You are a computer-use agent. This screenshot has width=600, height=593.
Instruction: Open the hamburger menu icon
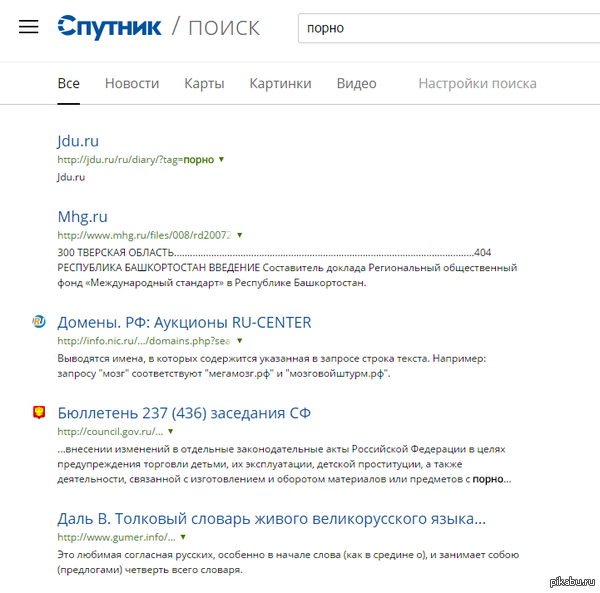tap(29, 27)
